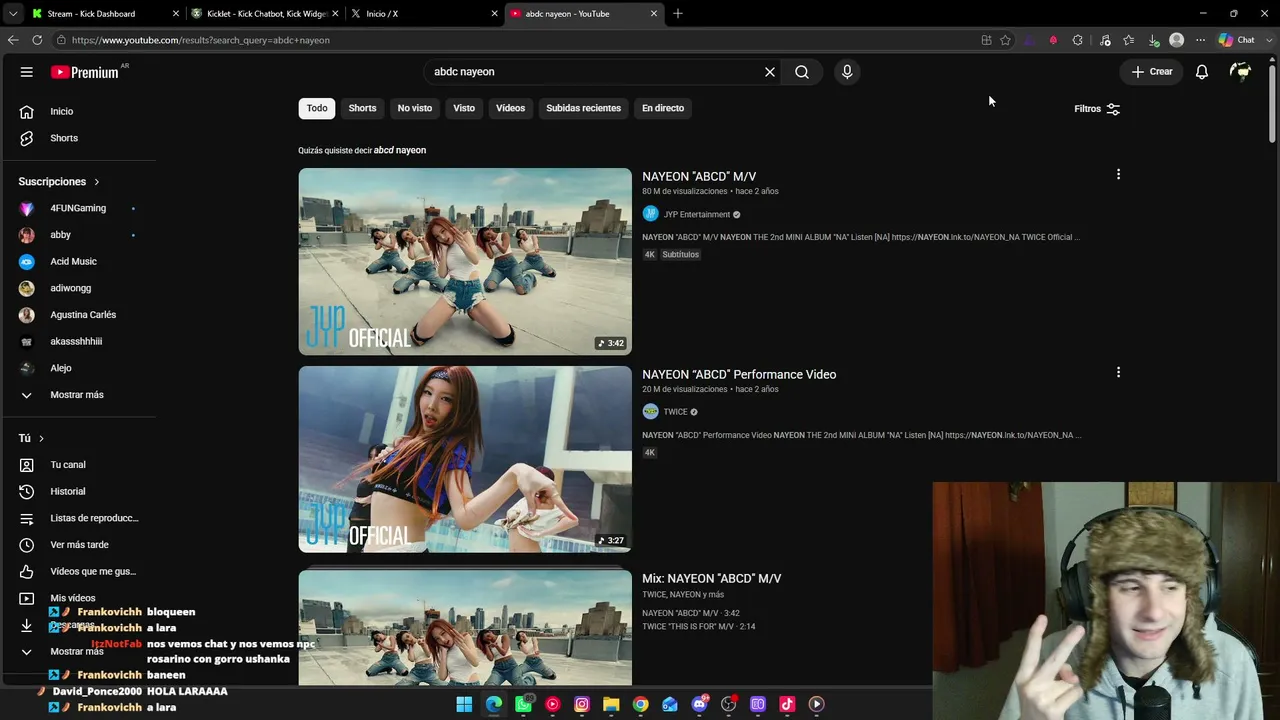Expand the Tú section
Screen dimensions: 1280x720
point(31,439)
